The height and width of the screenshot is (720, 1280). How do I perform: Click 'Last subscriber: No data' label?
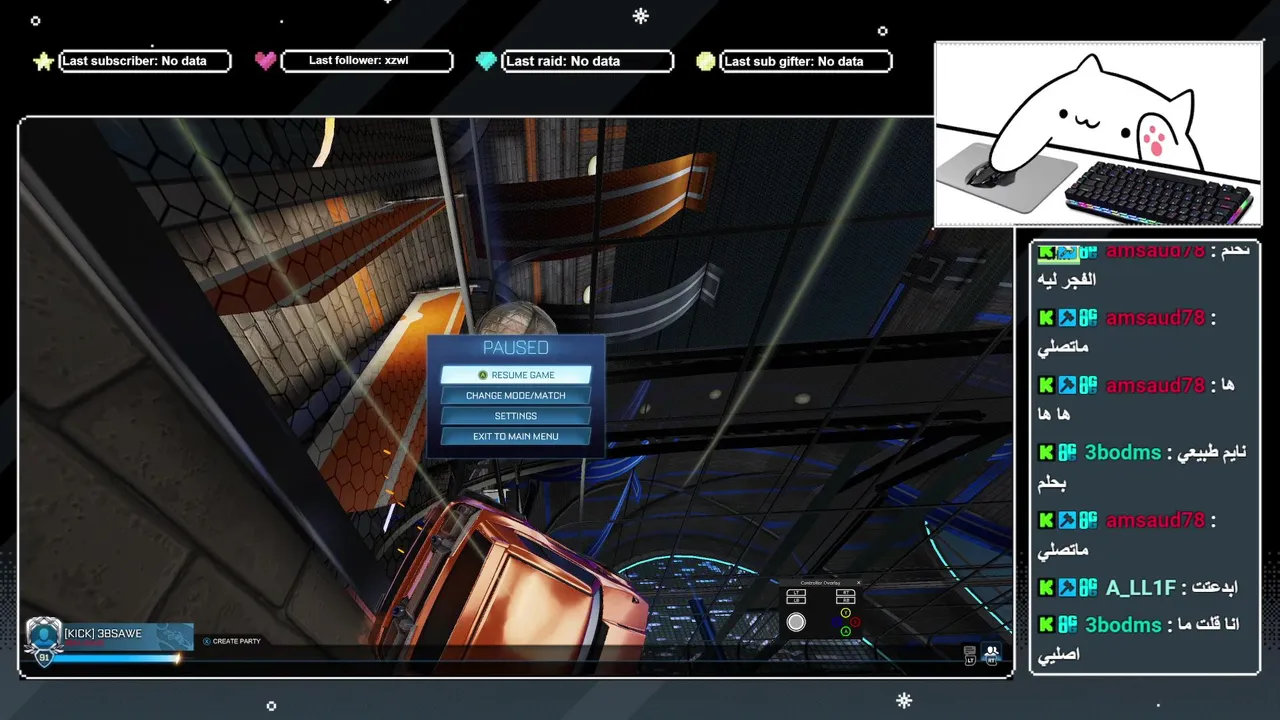click(134, 61)
